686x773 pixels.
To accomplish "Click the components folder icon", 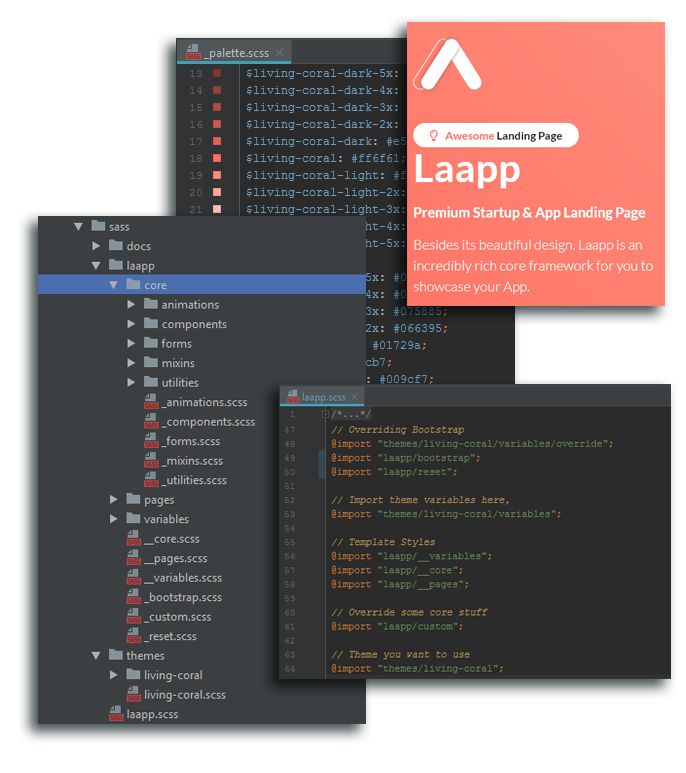I will tap(151, 324).
